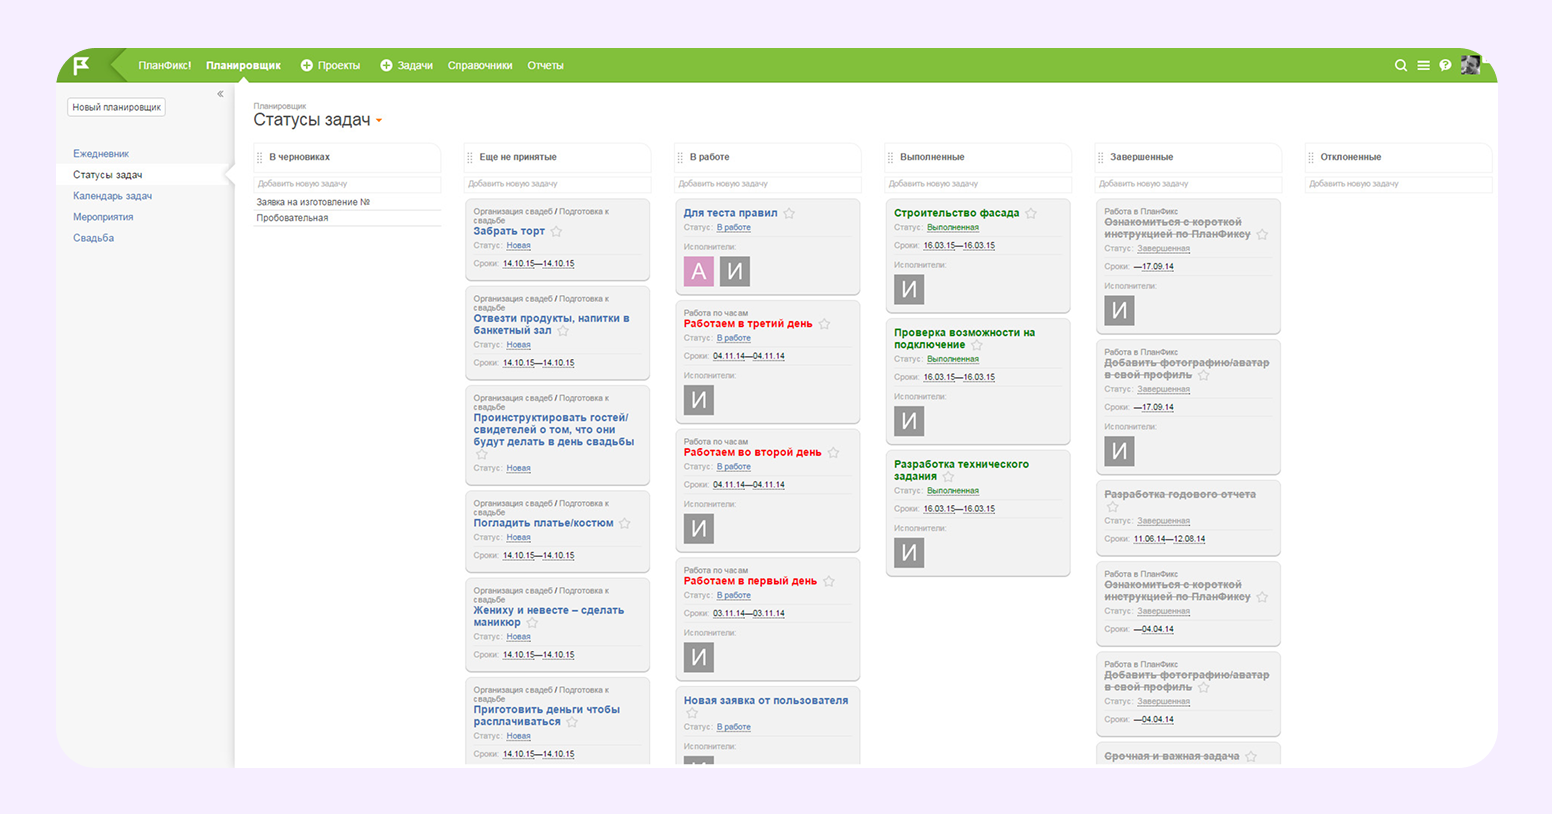This screenshot has height=814, width=1552.
Task: Open the Справочники menu
Action: tap(480, 66)
